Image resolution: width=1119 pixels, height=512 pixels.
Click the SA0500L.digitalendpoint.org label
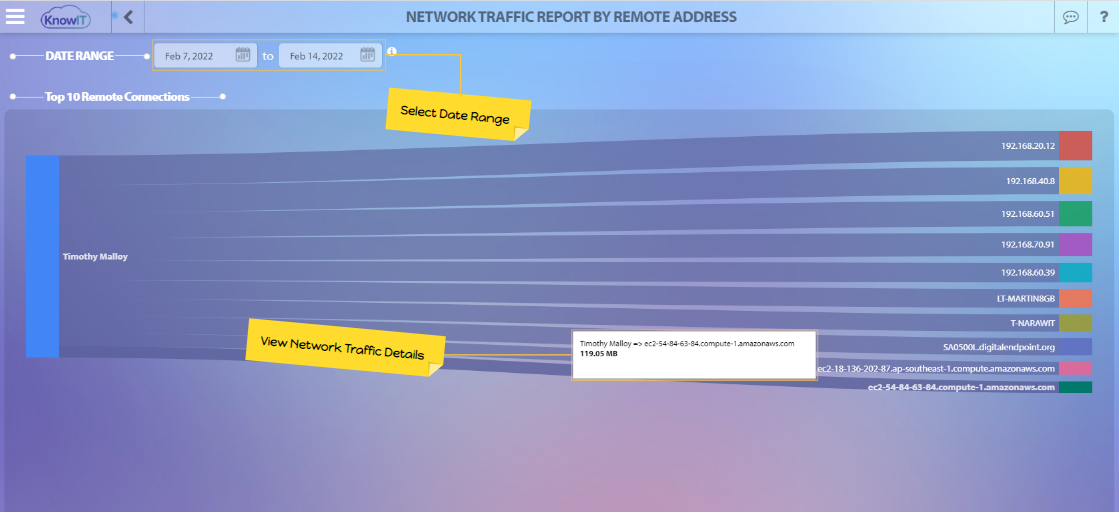(x=998, y=346)
